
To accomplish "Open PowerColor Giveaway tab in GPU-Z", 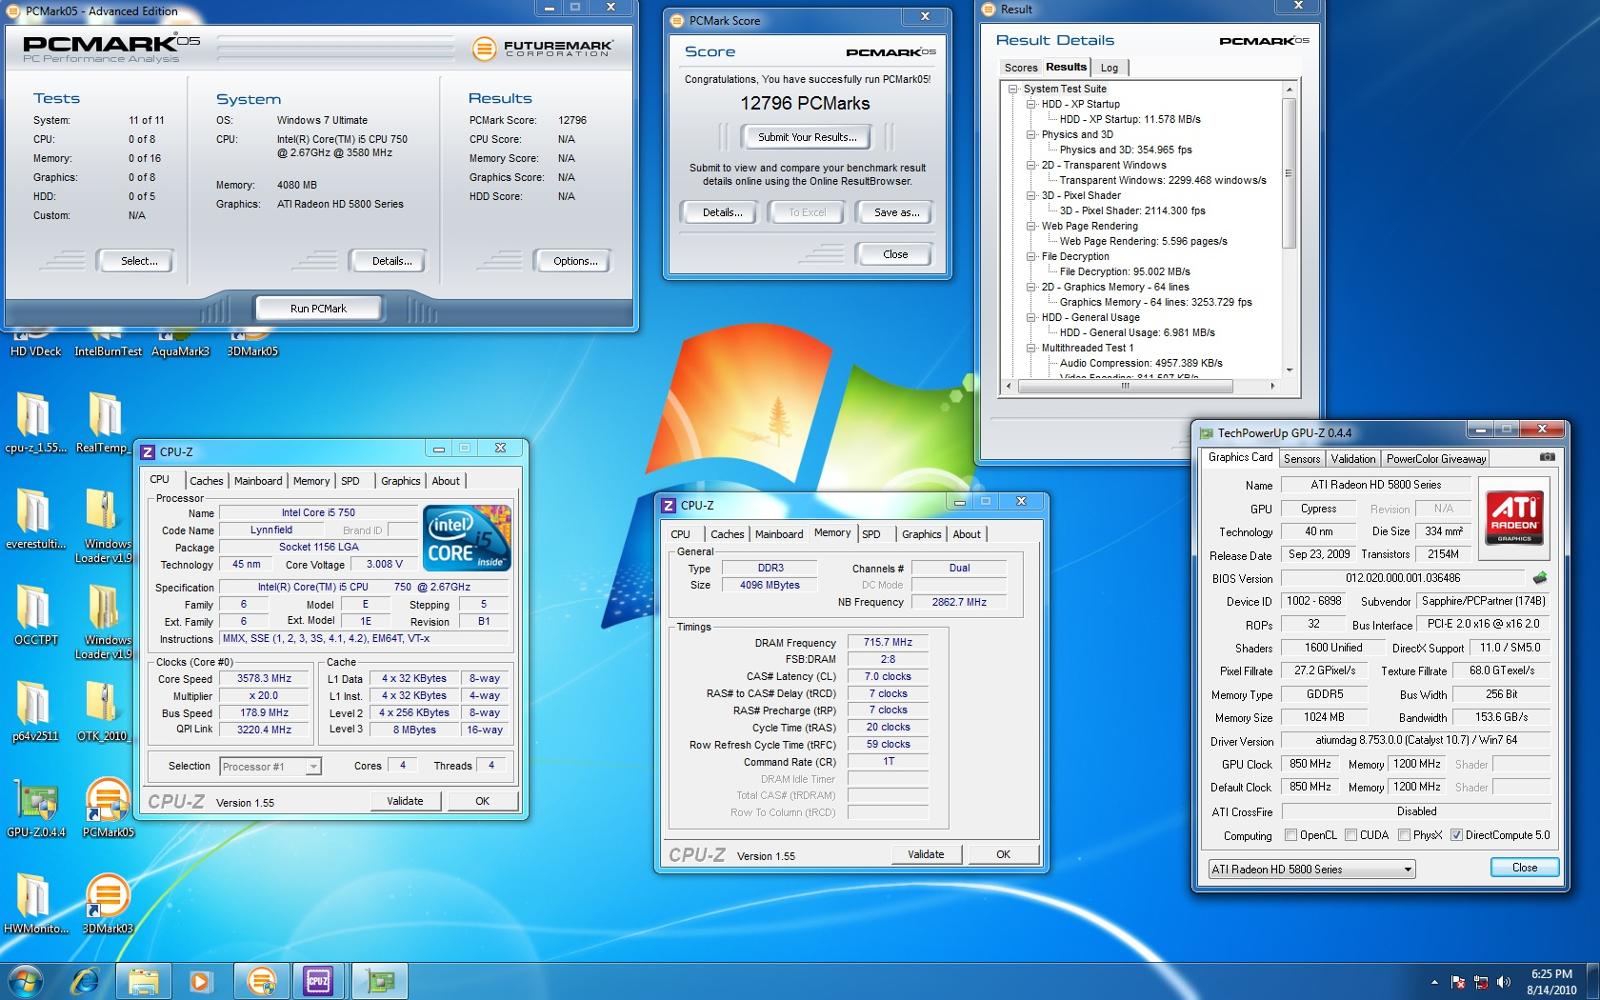I will pos(1436,459).
